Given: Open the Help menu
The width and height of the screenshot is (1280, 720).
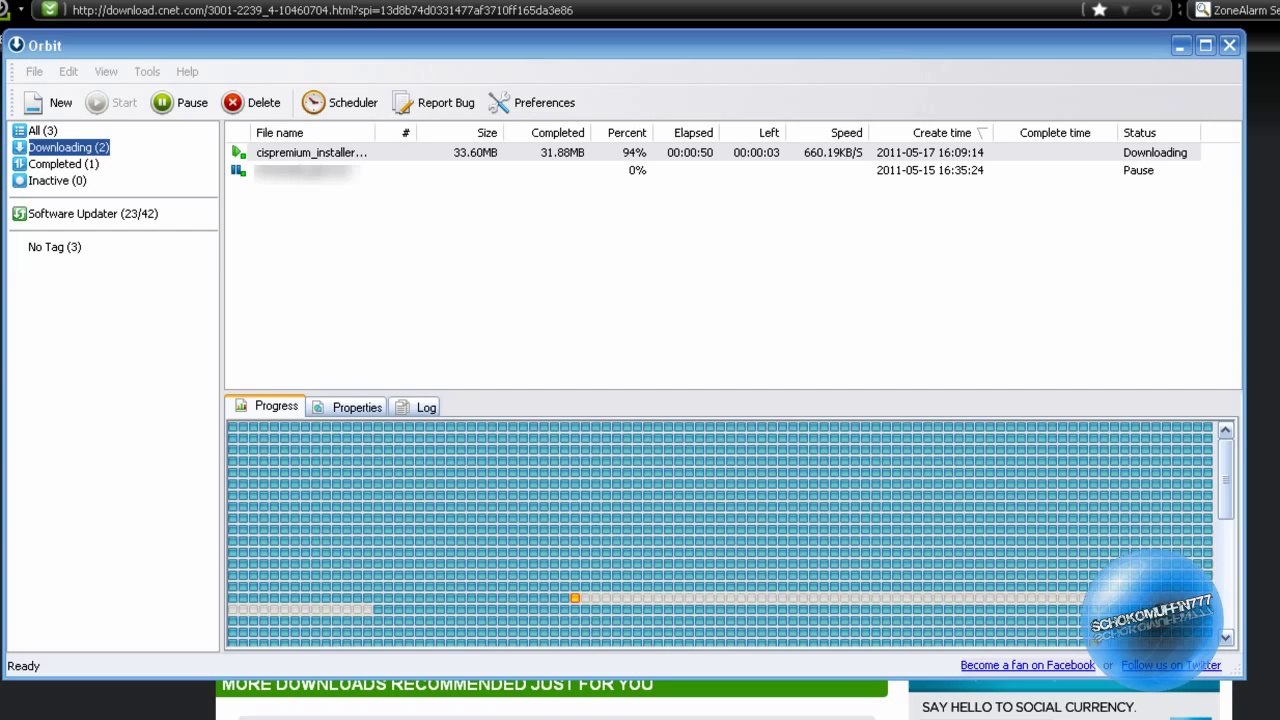Looking at the screenshot, I should [x=187, y=72].
